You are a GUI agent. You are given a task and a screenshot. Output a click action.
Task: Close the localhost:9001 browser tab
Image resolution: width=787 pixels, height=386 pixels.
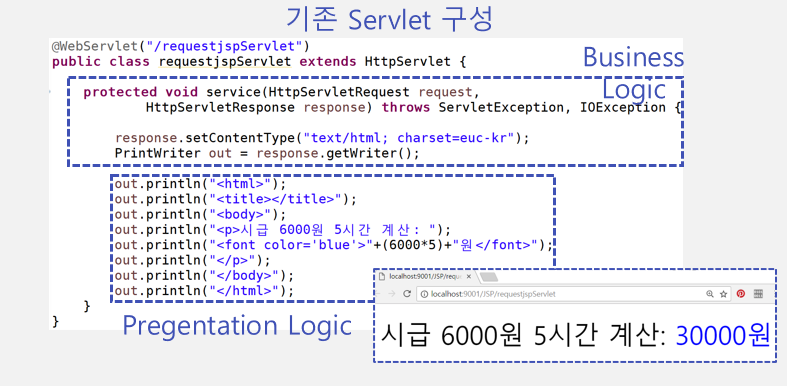coord(469,277)
